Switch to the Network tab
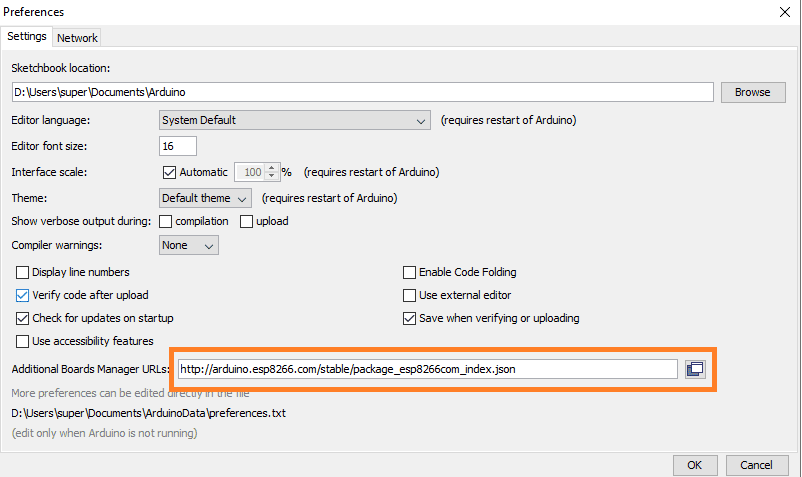Image resolution: width=802 pixels, height=477 pixels. point(77,38)
